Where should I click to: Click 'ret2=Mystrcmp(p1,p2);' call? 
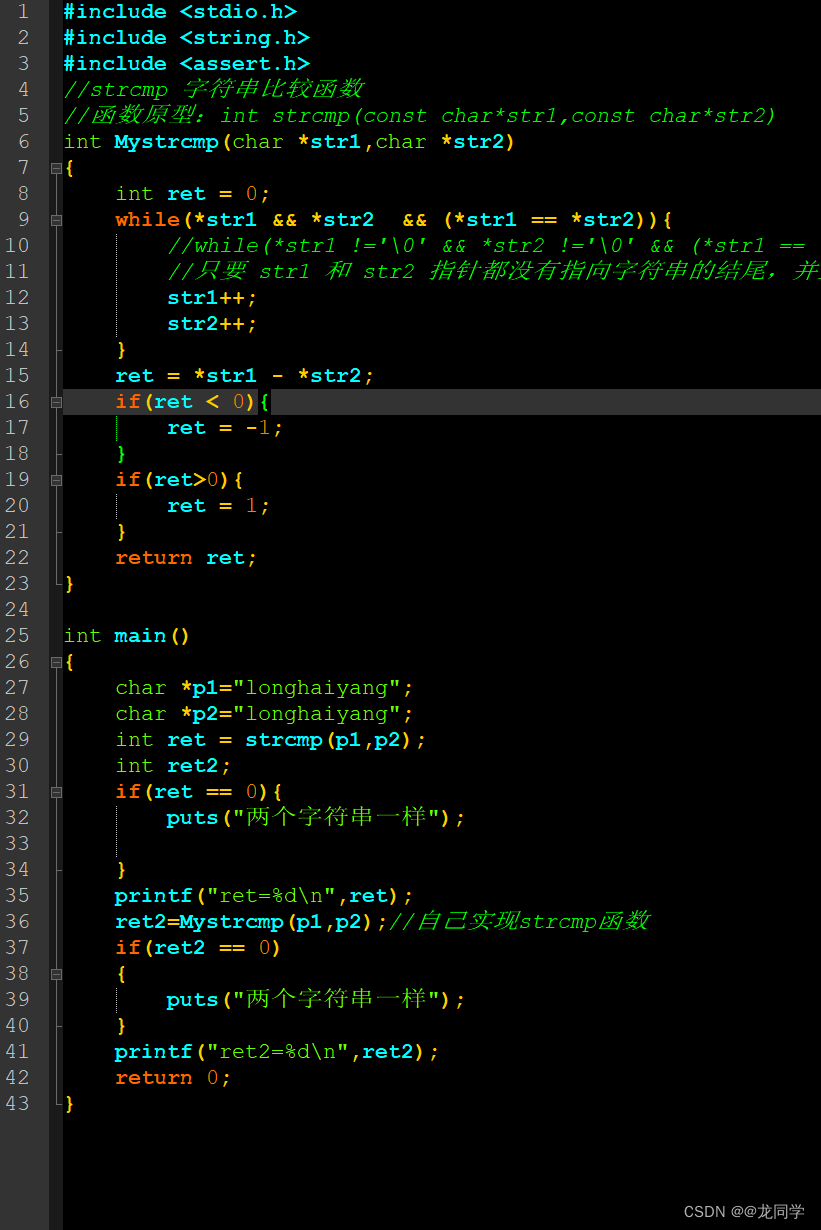tap(251, 922)
